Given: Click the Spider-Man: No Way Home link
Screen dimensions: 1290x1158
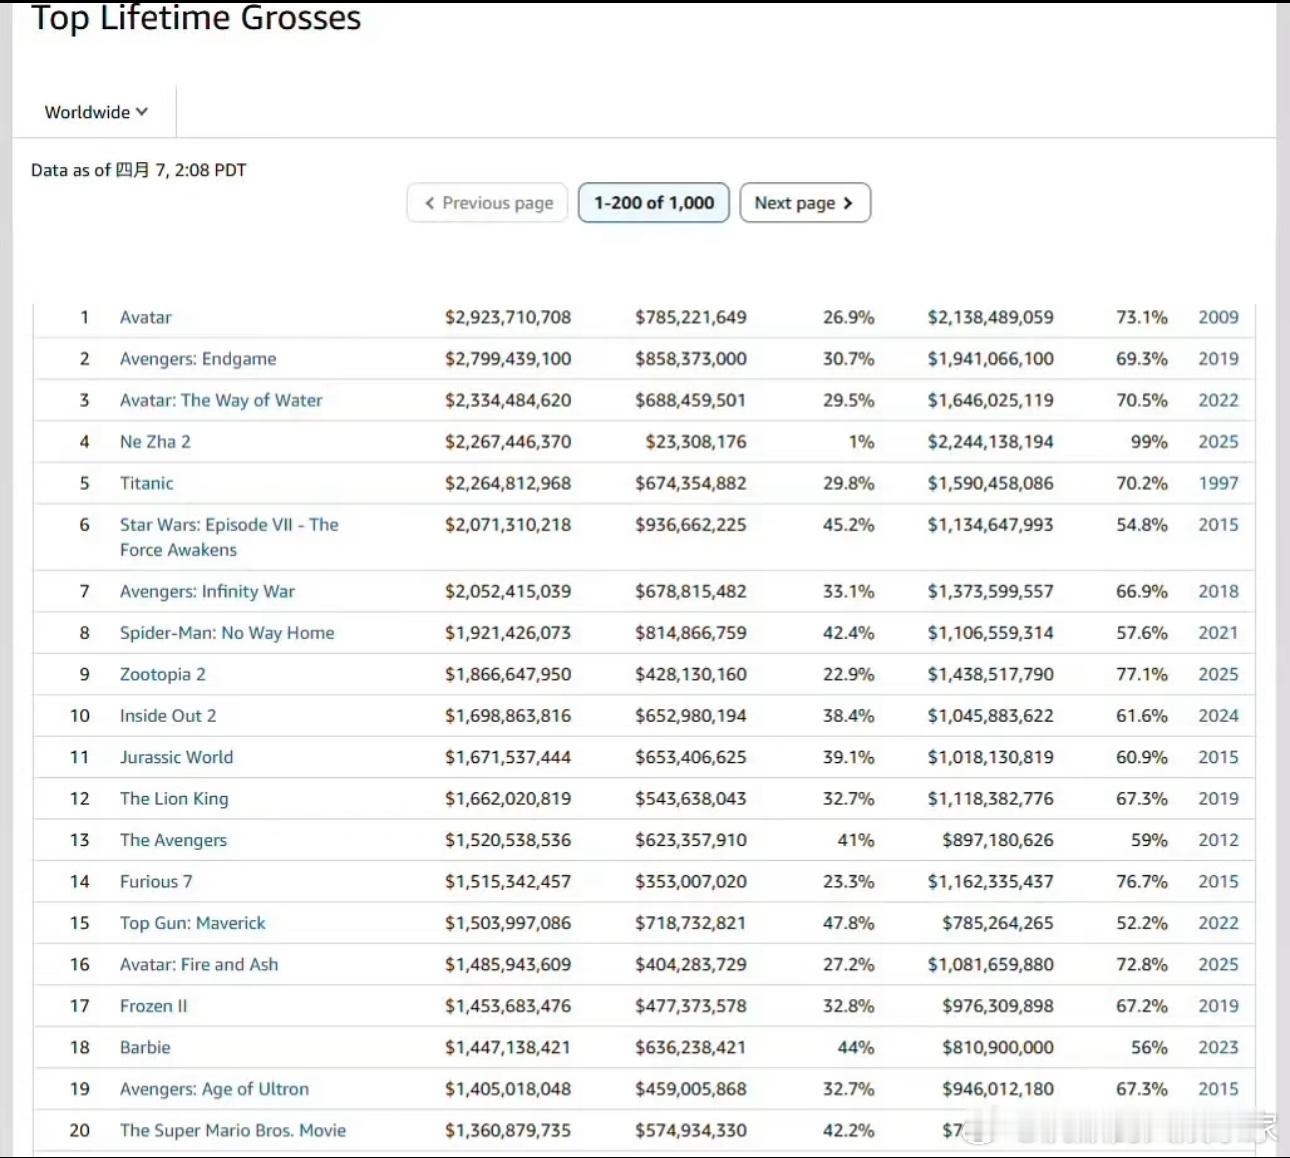Looking at the screenshot, I should click(227, 633).
